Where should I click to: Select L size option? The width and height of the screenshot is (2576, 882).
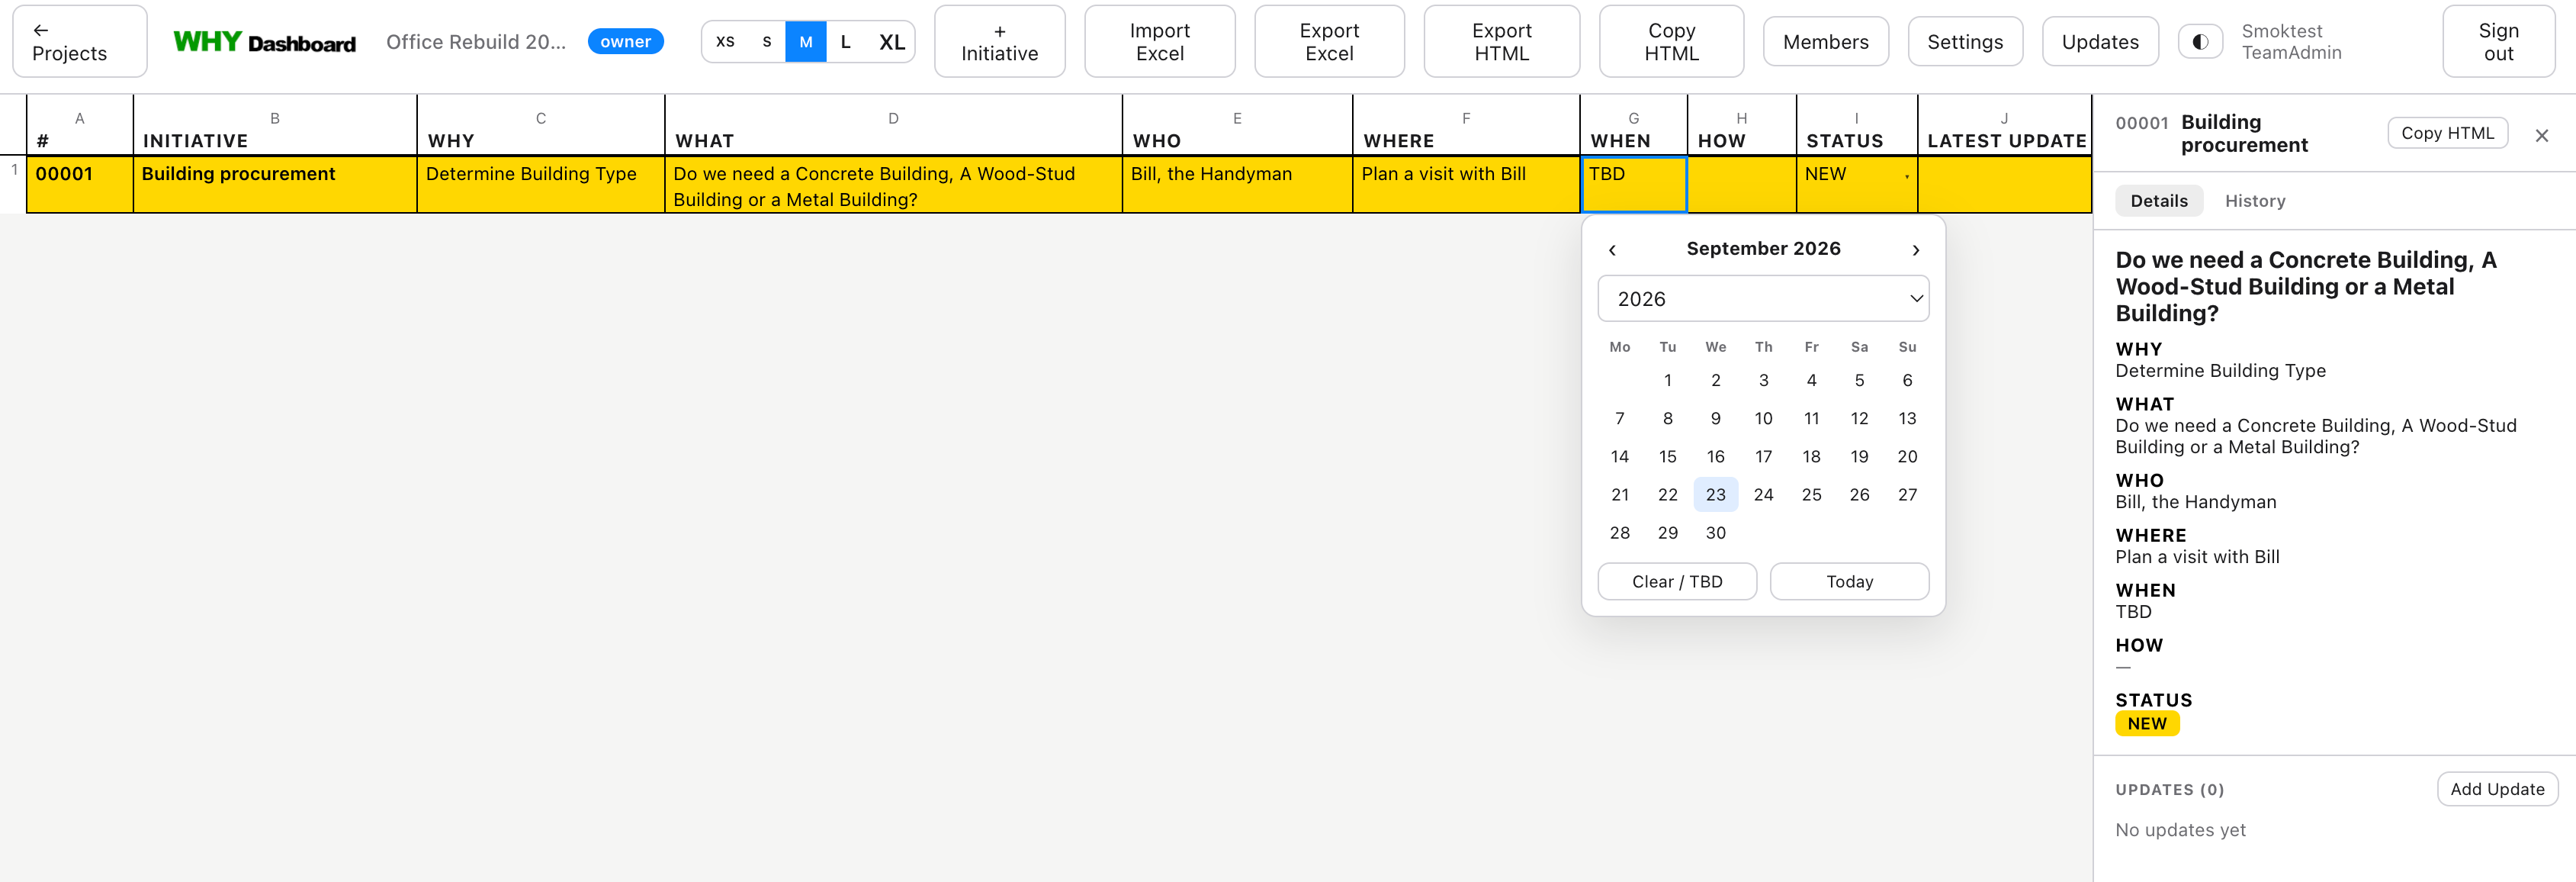(x=846, y=41)
